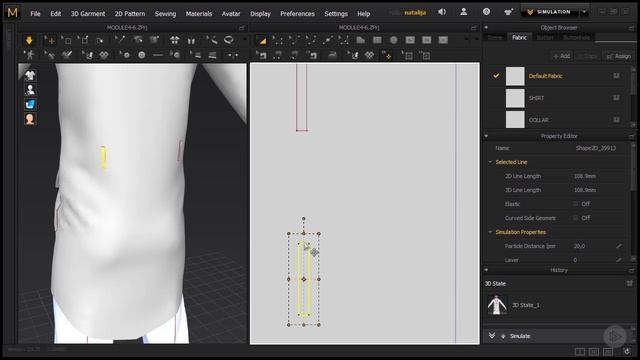Select the Ellipse pattern tool

tap(393, 40)
